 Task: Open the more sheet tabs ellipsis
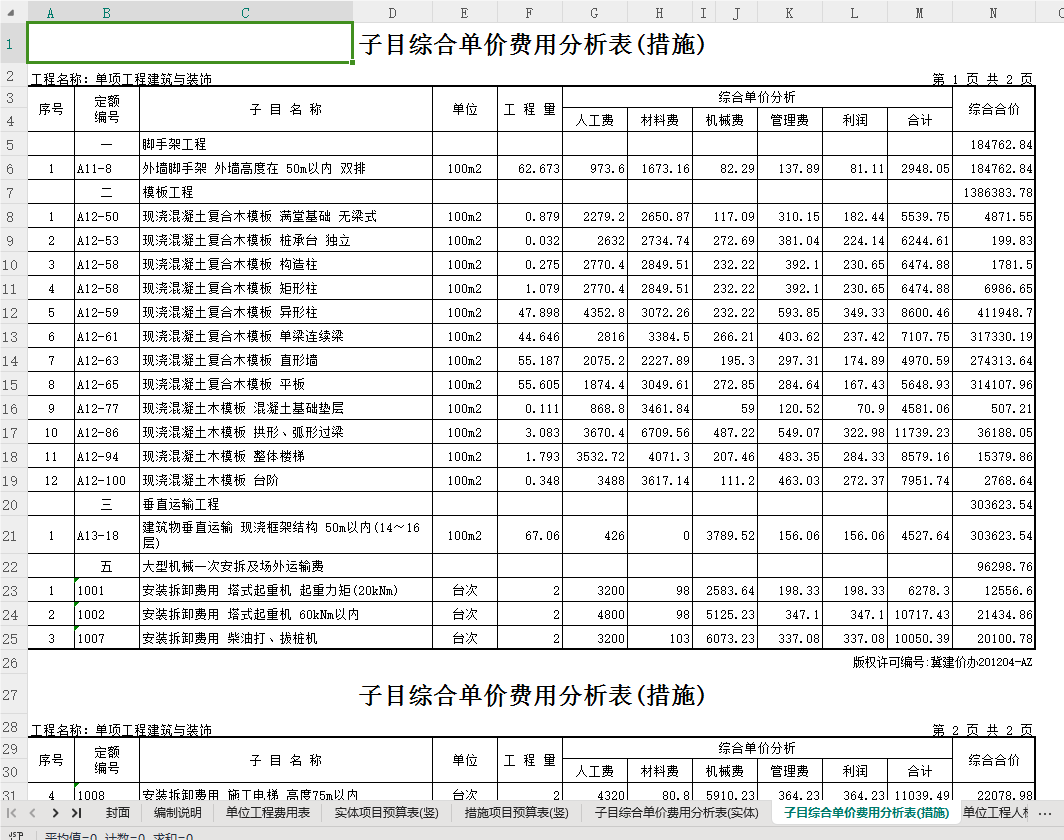(x=1045, y=813)
